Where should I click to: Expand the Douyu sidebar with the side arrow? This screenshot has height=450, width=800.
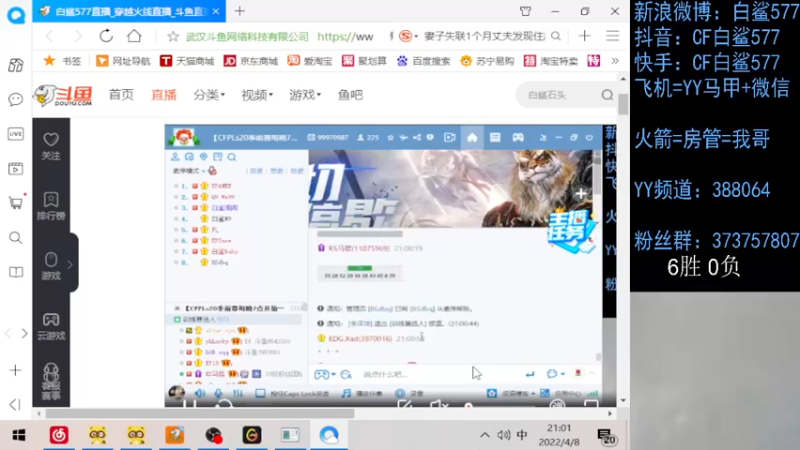click(70, 265)
